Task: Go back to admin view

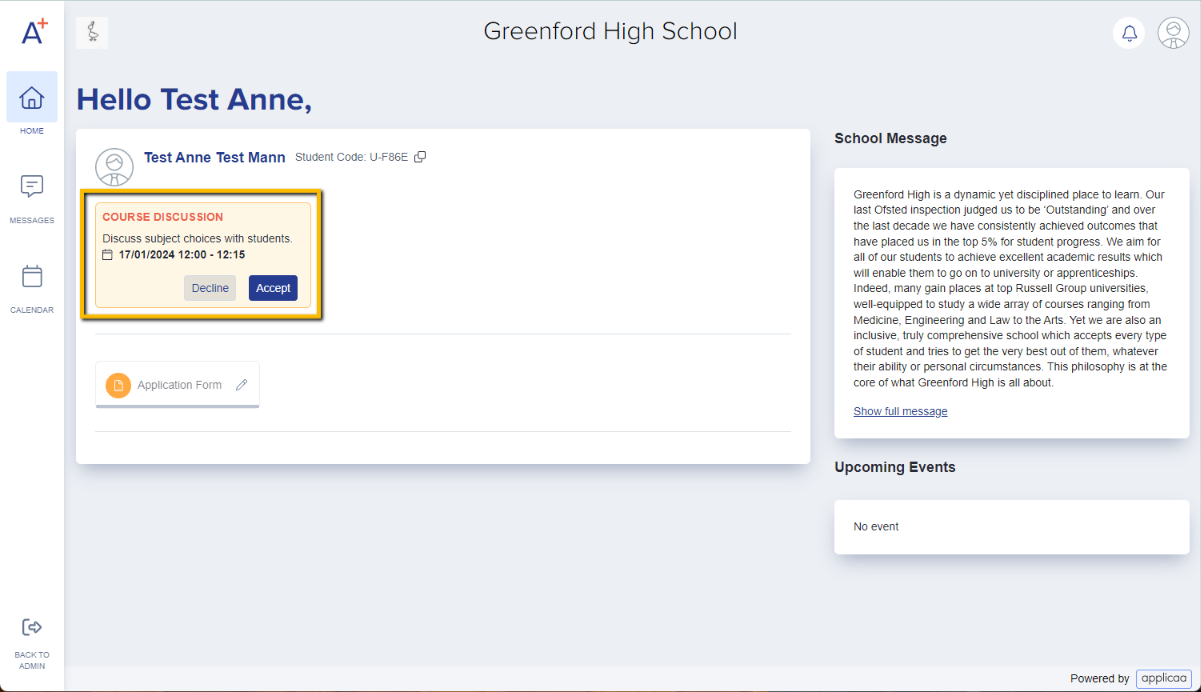Action: pos(32,642)
